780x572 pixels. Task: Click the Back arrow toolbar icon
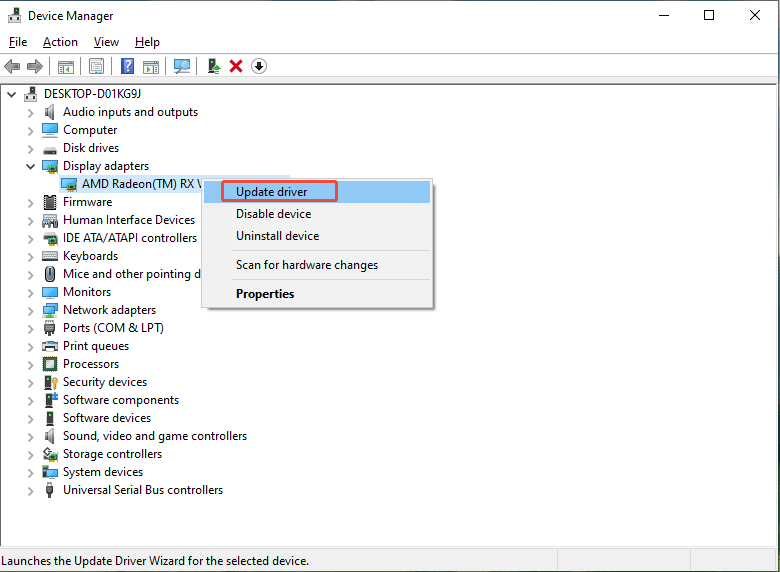pyautogui.click(x=12, y=66)
